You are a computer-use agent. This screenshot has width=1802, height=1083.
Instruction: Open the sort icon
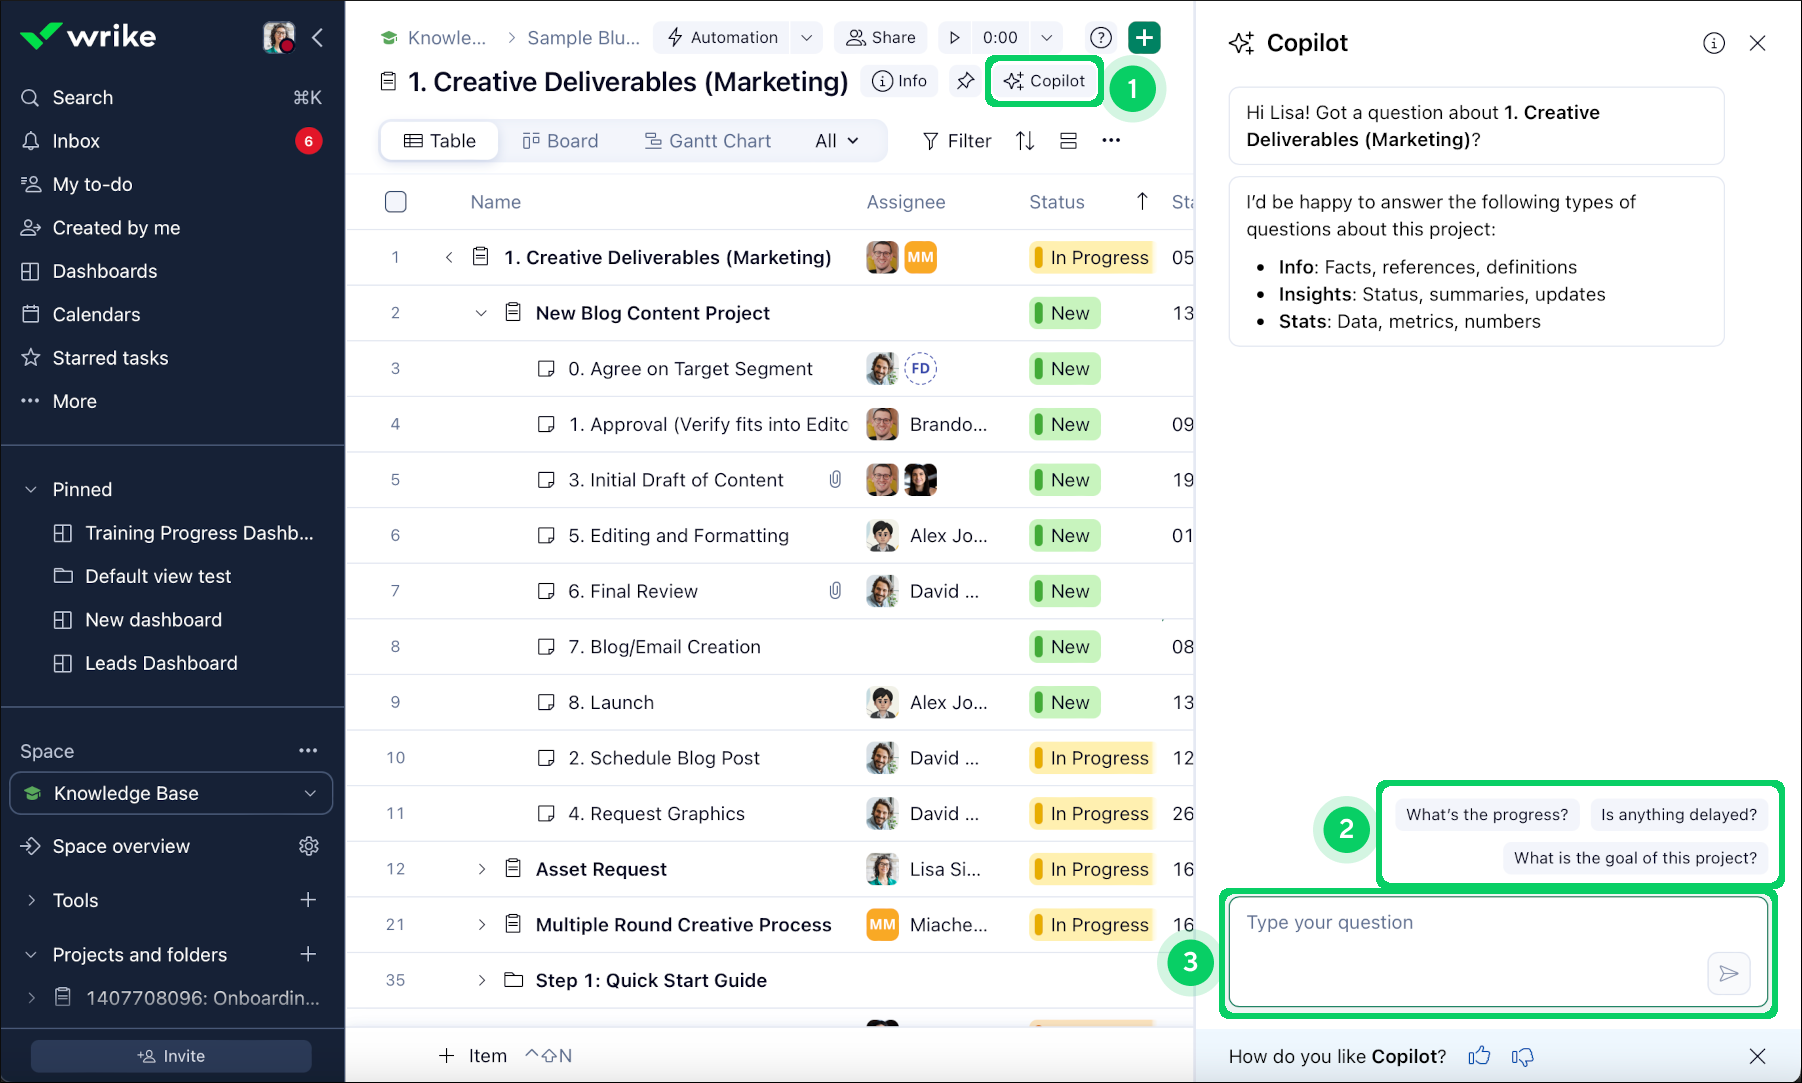(1025, 141)
